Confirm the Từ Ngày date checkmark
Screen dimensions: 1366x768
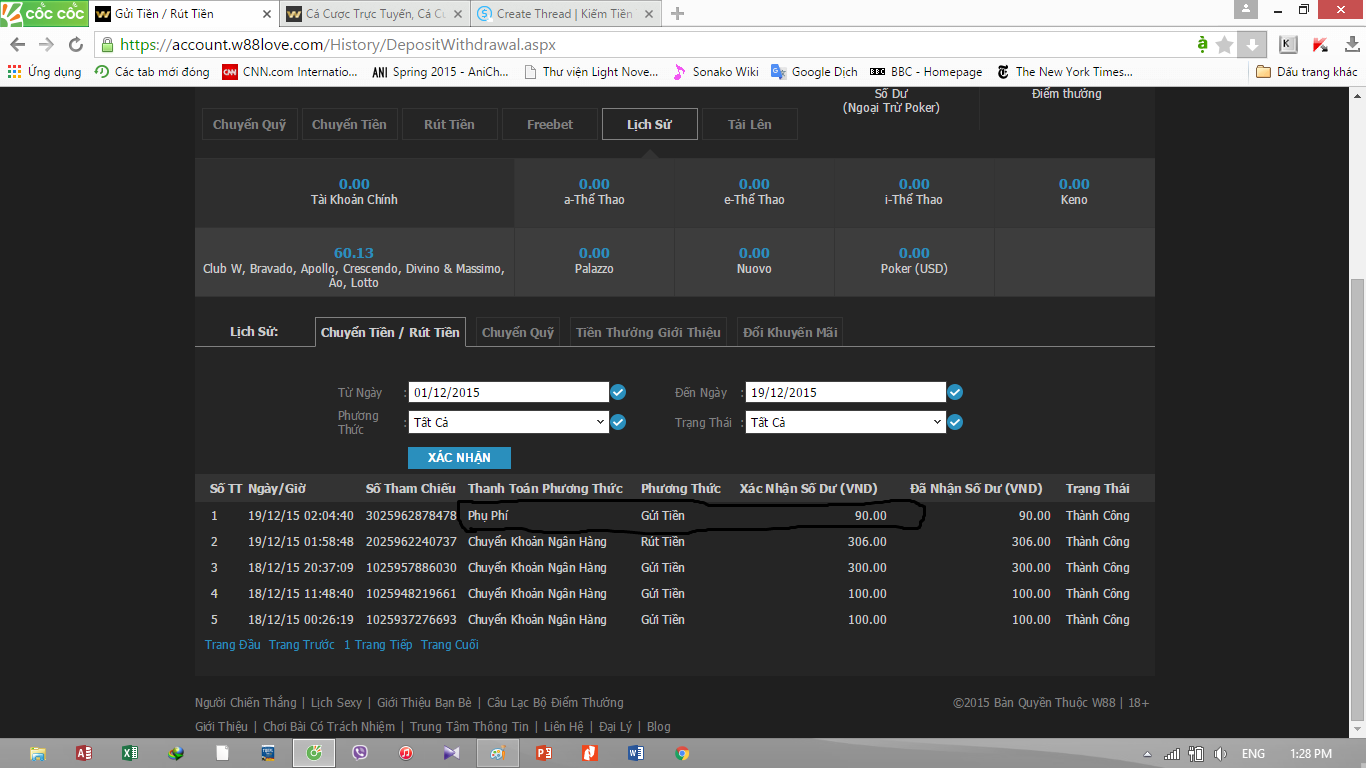coord(618,392)
